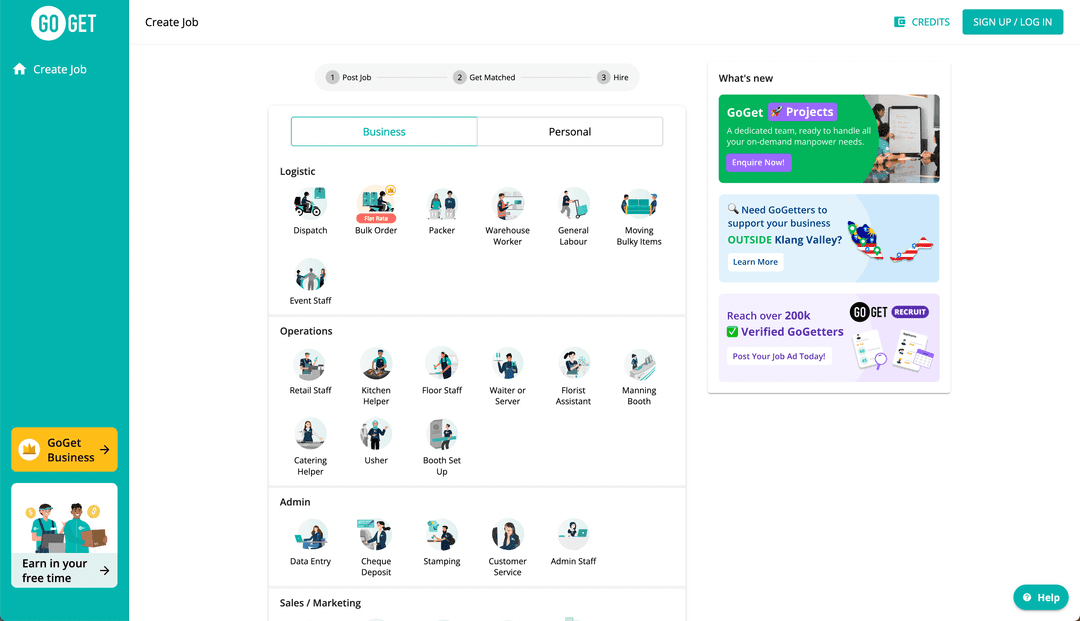
Task: Select the Dispatch job icon
Action: (x=310, y=204)
